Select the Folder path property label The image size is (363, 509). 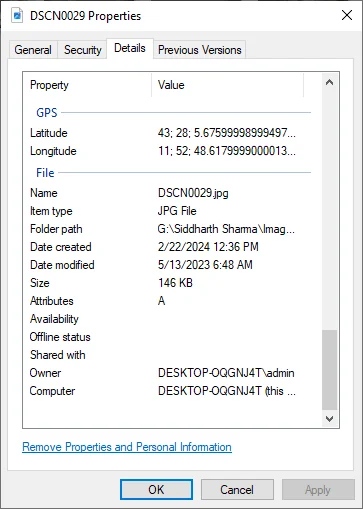pyautogui.click(x=56, y=229)
